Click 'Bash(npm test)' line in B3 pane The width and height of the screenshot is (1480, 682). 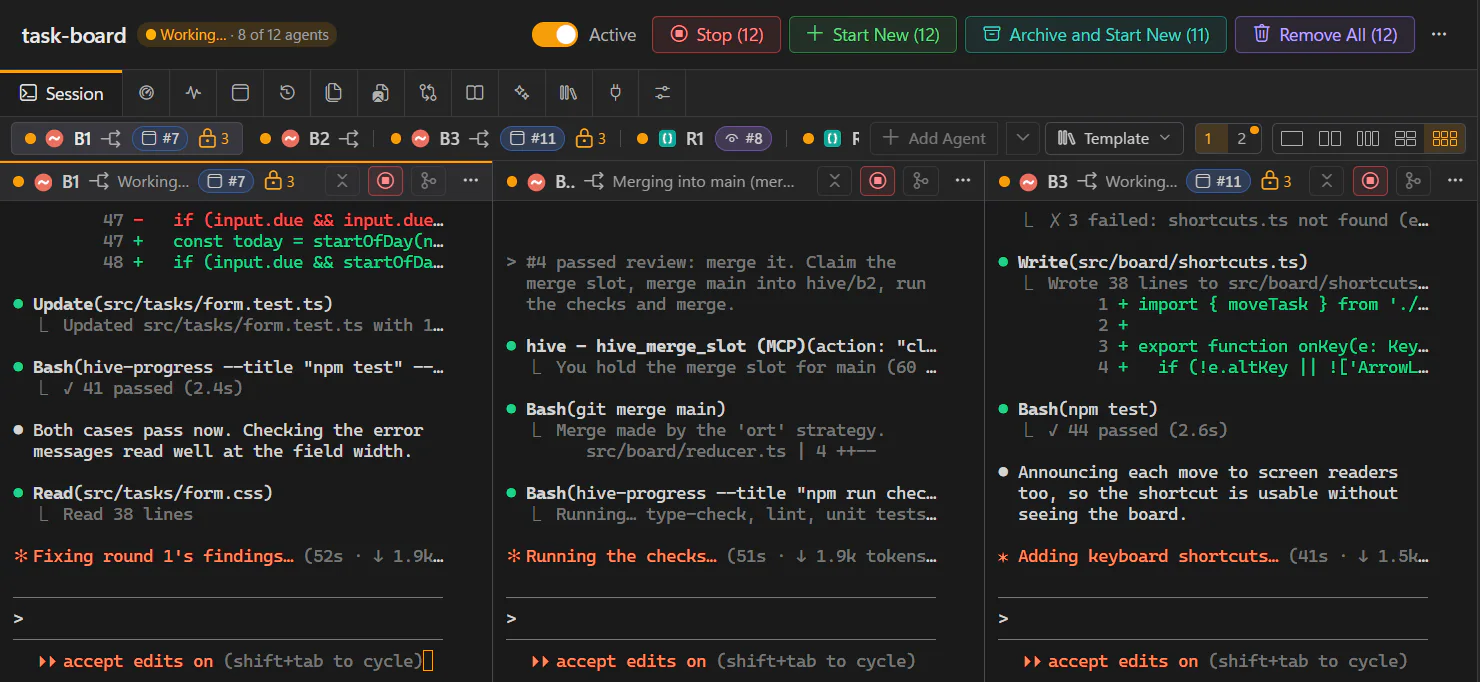(x=1088, y=409)
